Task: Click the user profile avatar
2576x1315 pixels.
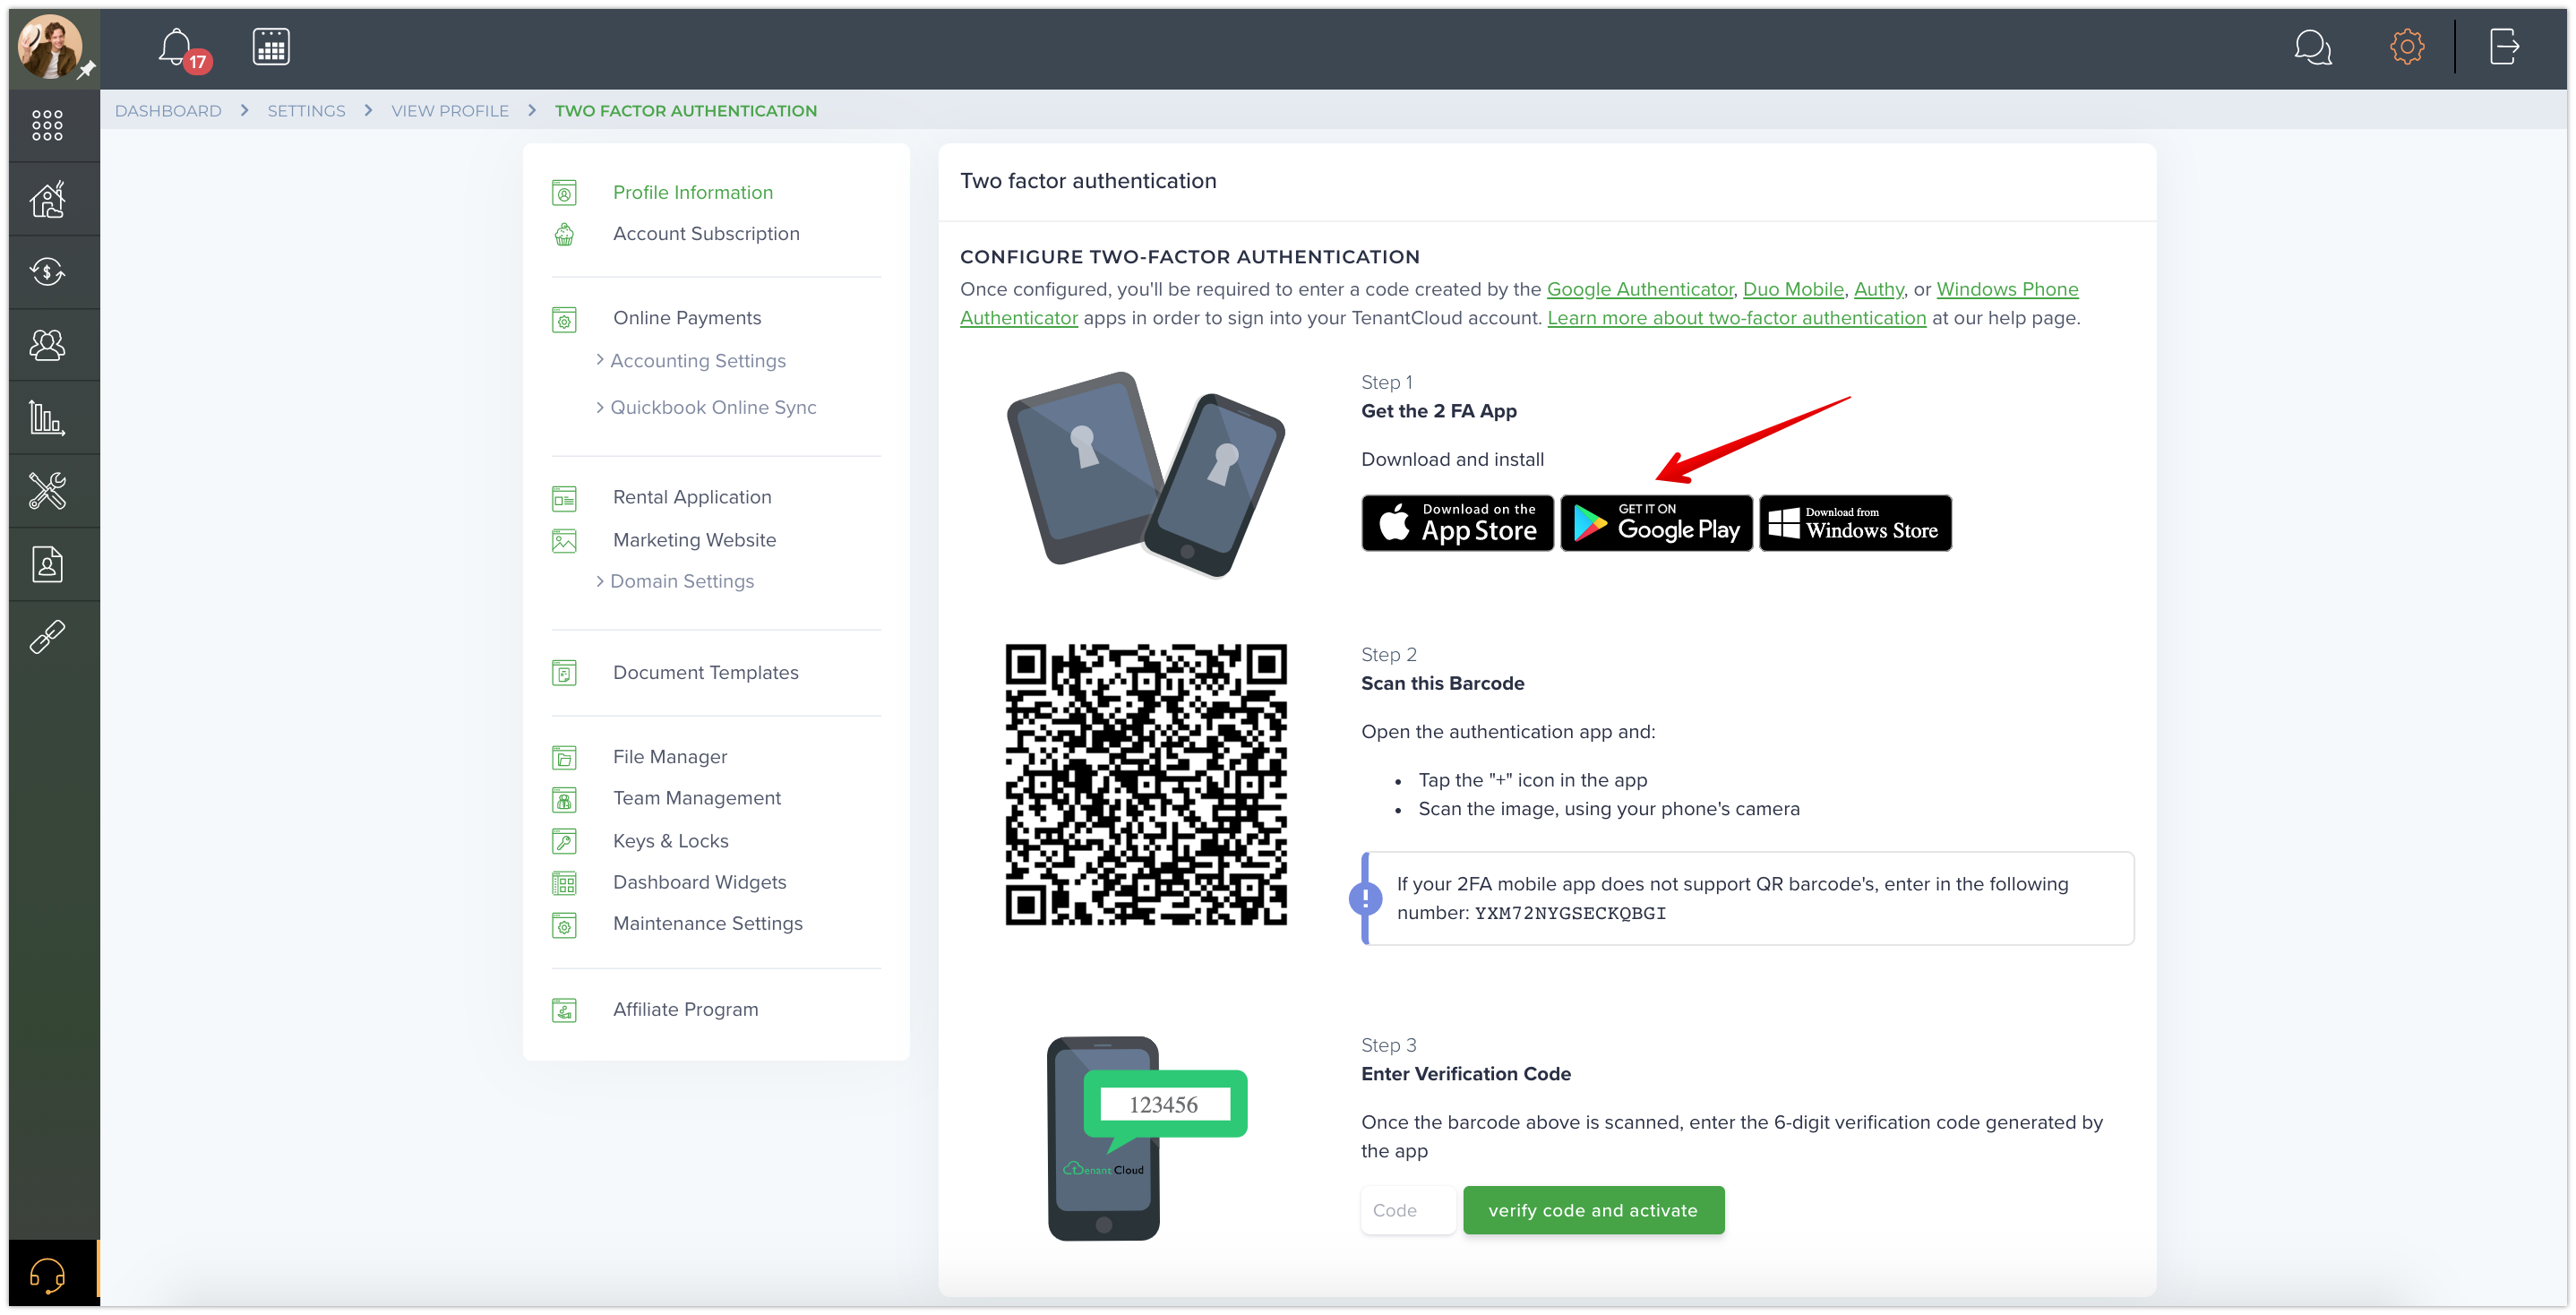Action: (50, 48)
